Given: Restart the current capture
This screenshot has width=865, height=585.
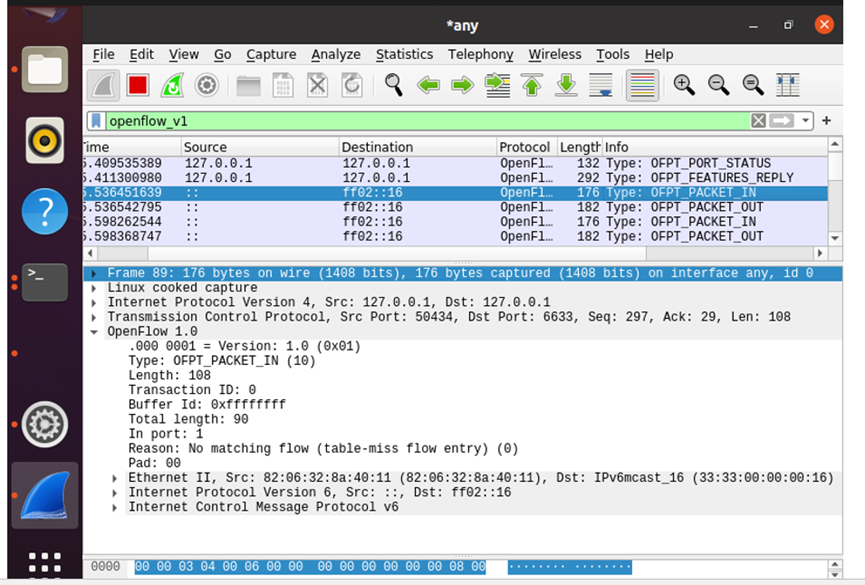Looking at the screenshot, I should tap(172, 86).
